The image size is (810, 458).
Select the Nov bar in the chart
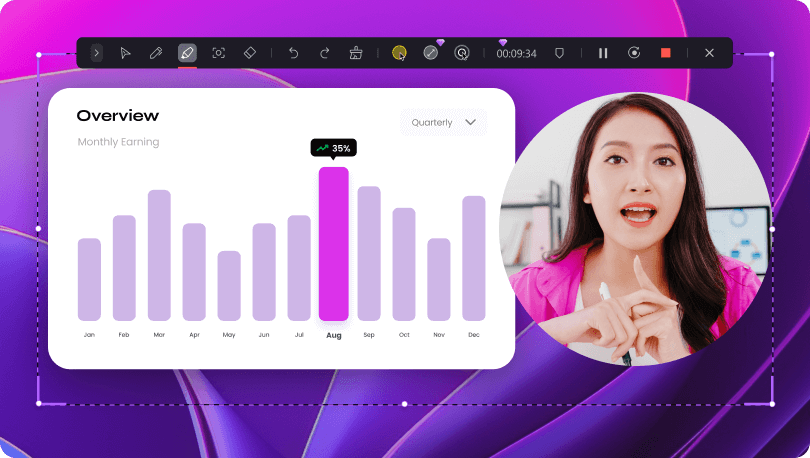439,279
